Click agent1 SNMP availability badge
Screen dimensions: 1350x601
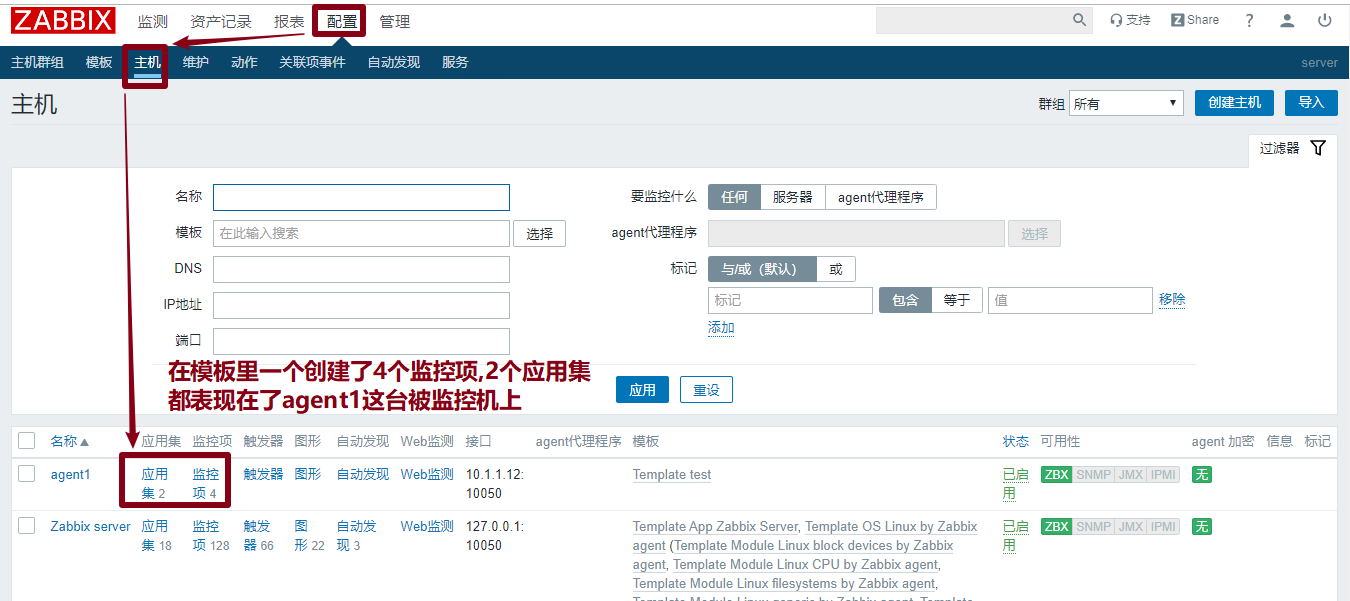tap(1093, 474)
